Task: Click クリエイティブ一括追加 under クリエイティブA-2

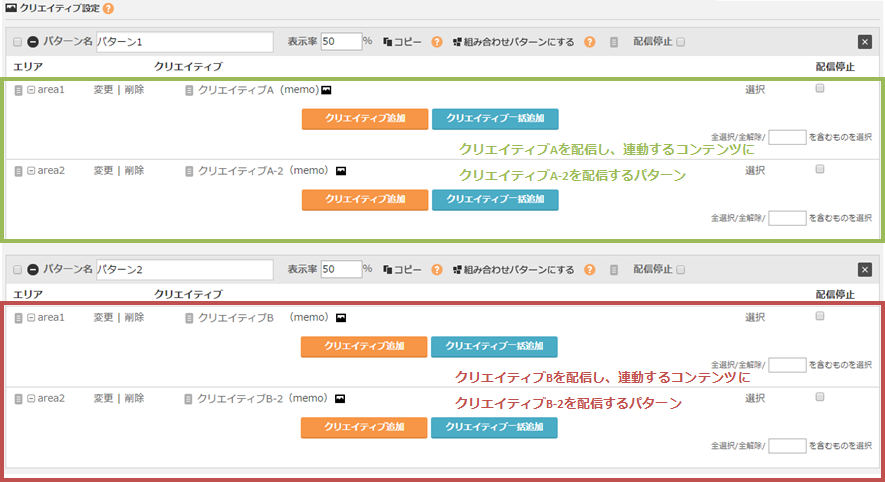Action: [495, 199]
